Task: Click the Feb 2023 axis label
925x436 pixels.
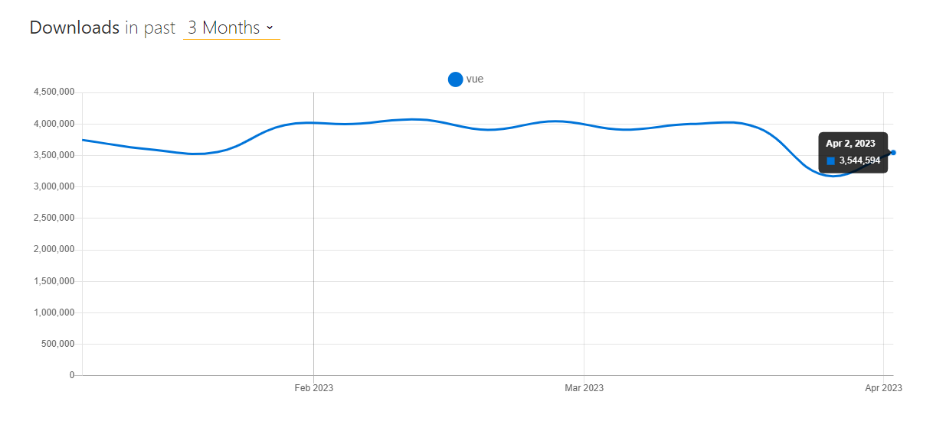Action: point(313,388)
